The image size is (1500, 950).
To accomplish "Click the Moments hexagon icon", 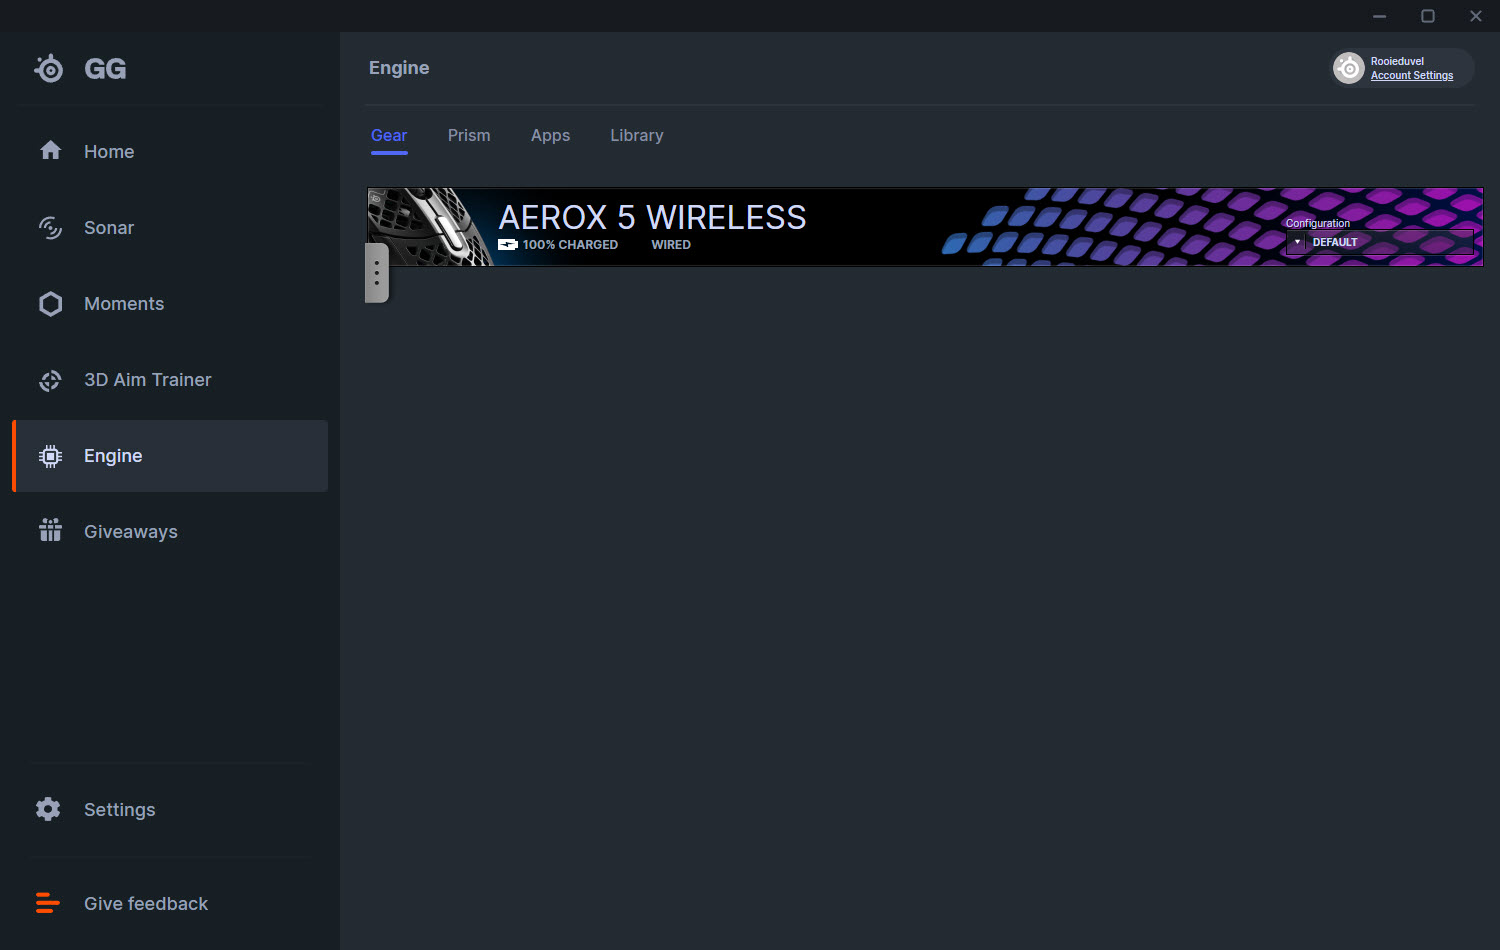I will pyautogui.click(x=50, y=304).
